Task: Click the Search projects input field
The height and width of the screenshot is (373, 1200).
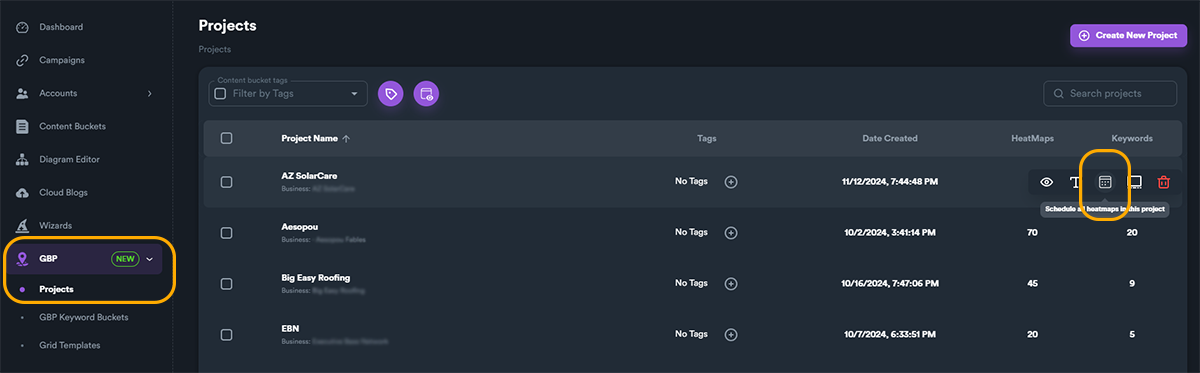Action: pyautogui.click(x=1110, y=93)
